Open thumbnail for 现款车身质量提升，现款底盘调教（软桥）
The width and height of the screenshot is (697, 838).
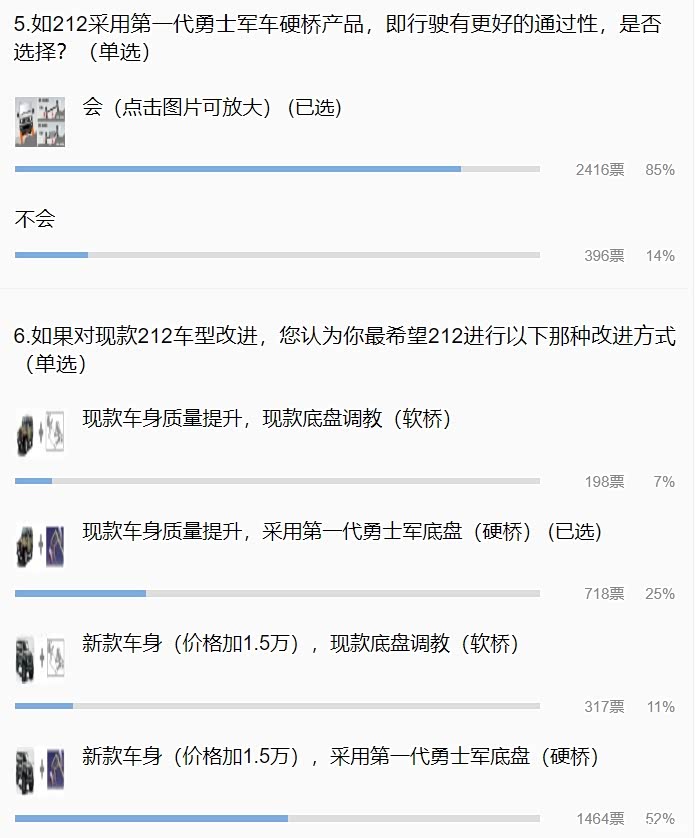pyautogui.click(x=40, y=433)
